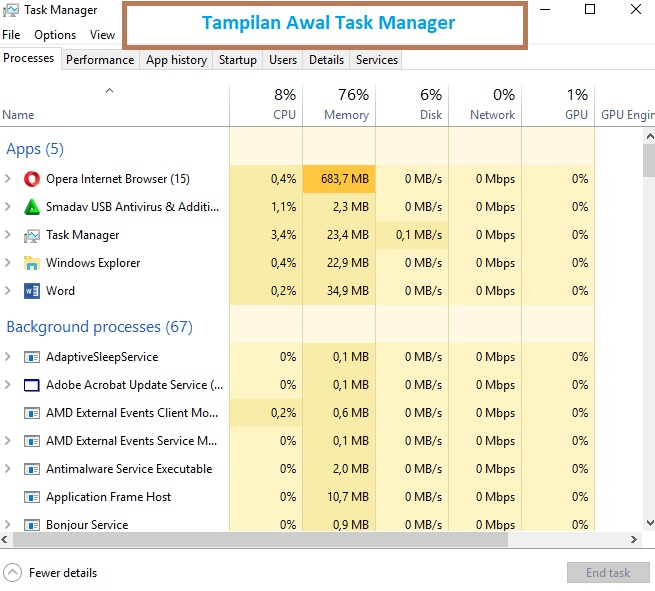Screen dimensions: 655x591
Task: Click the vertical scrollbar down arrow
Action: (x=650, y=523)
